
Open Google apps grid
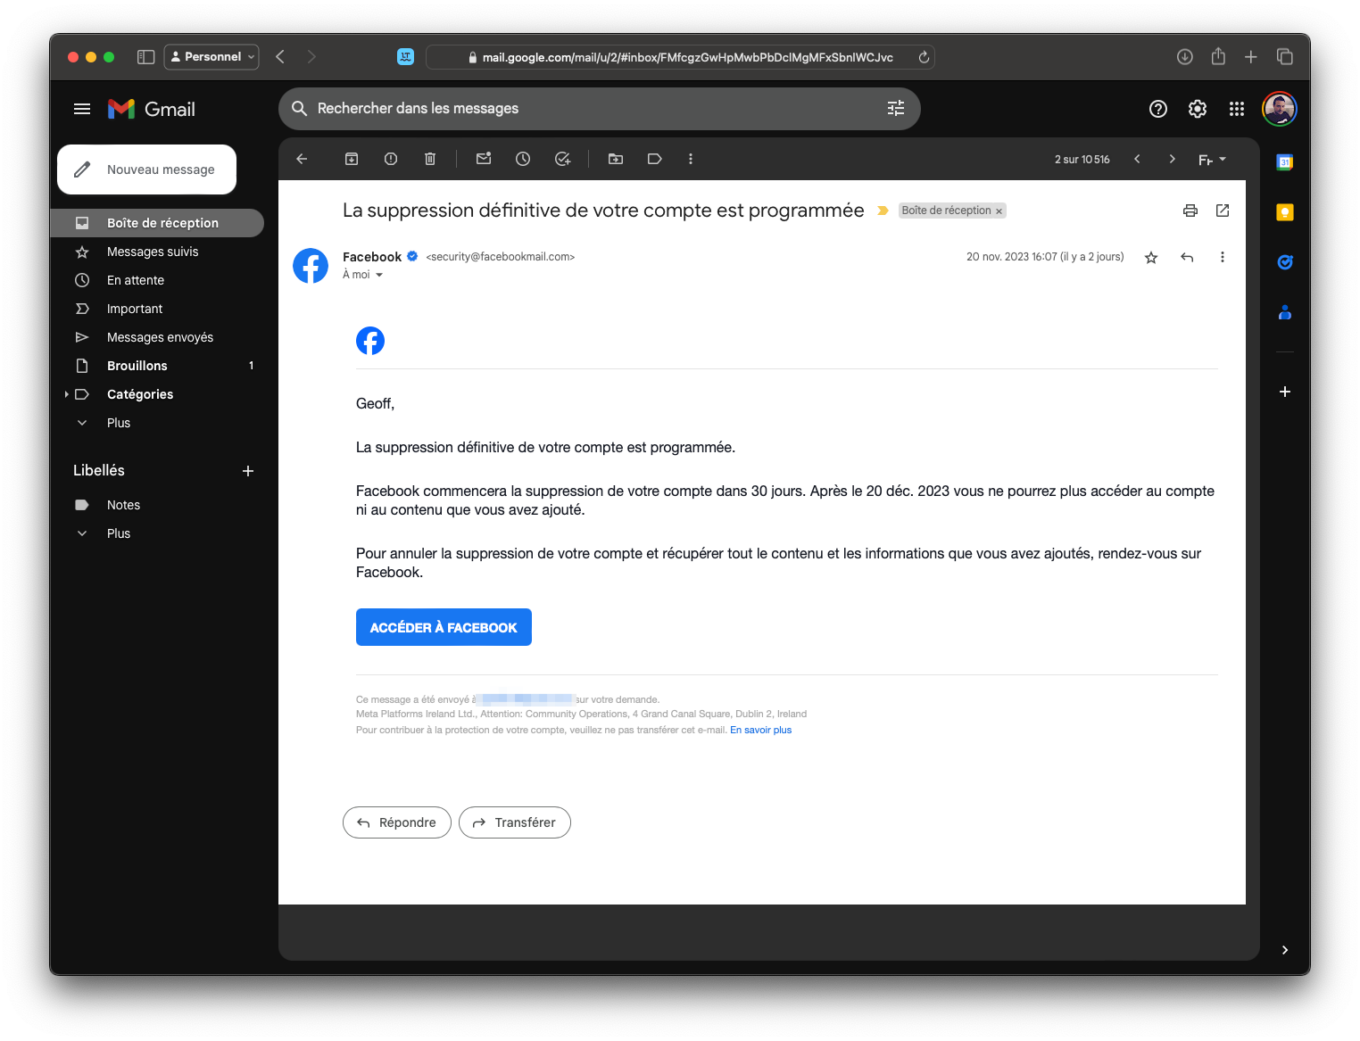[x=1237, y=109]
